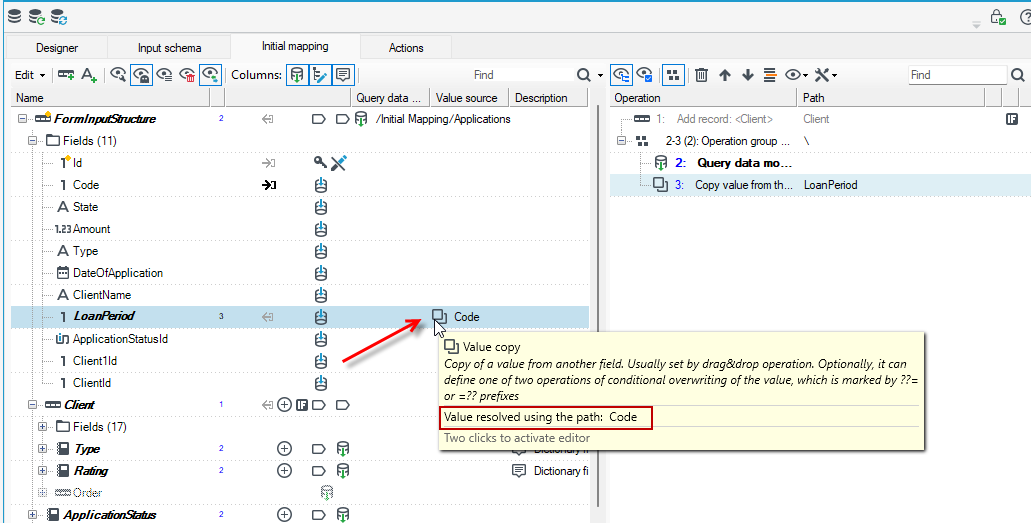Open the left search options dropdown arrow

tap(600, 76)
